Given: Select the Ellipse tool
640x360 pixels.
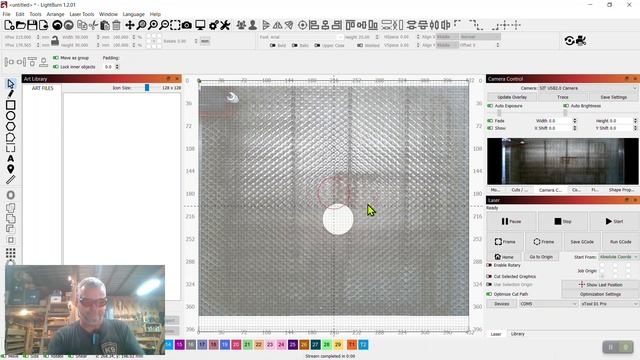Looking at the screenshot, I should (x=11, y=116).
